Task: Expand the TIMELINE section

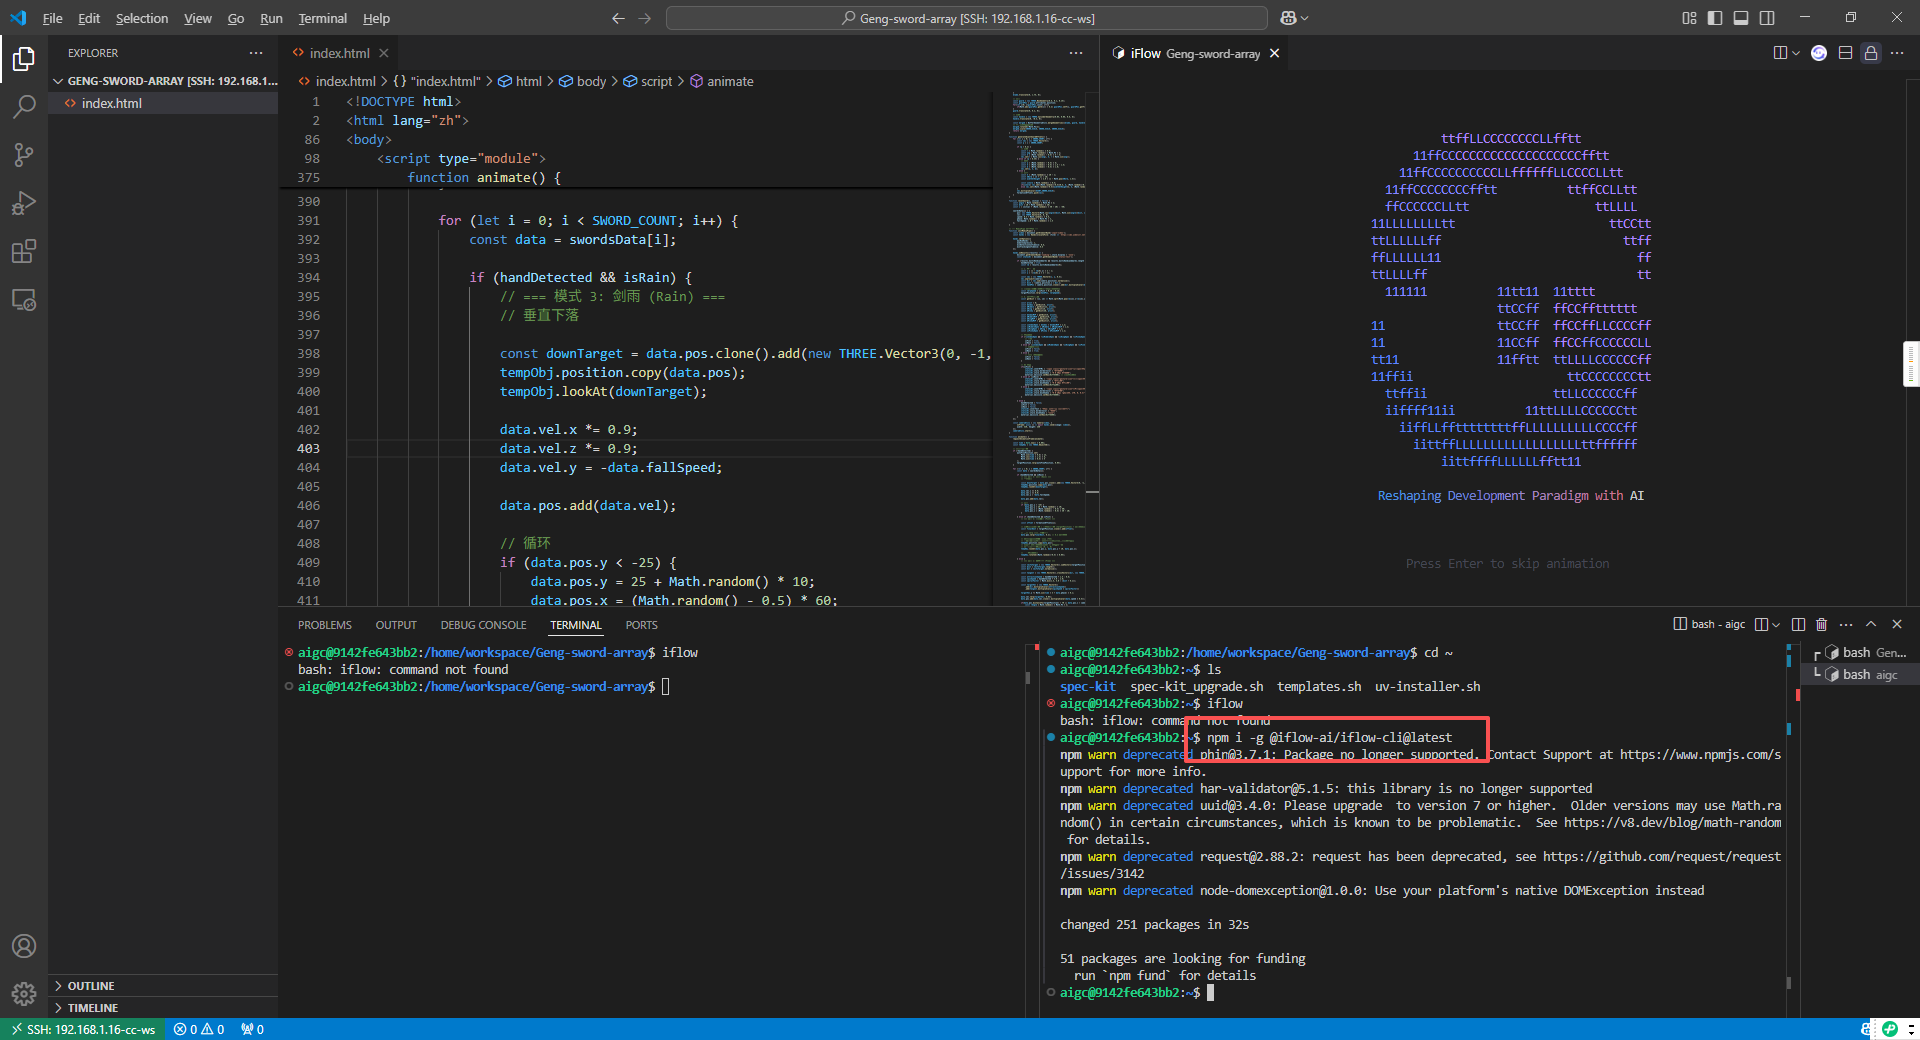Action: pos(92,1008)
